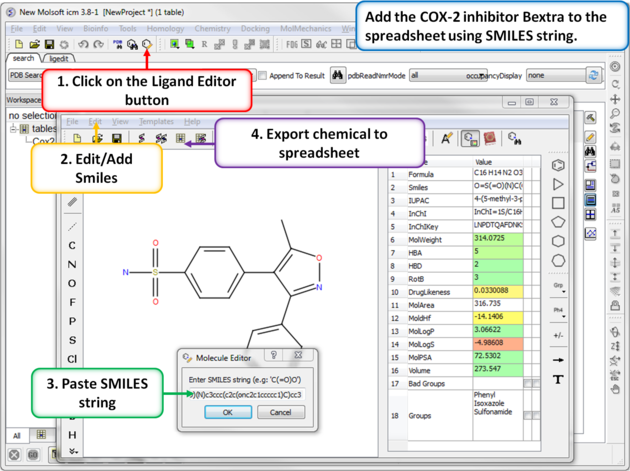Click the save icon in editor toolbar

(117, 139)
